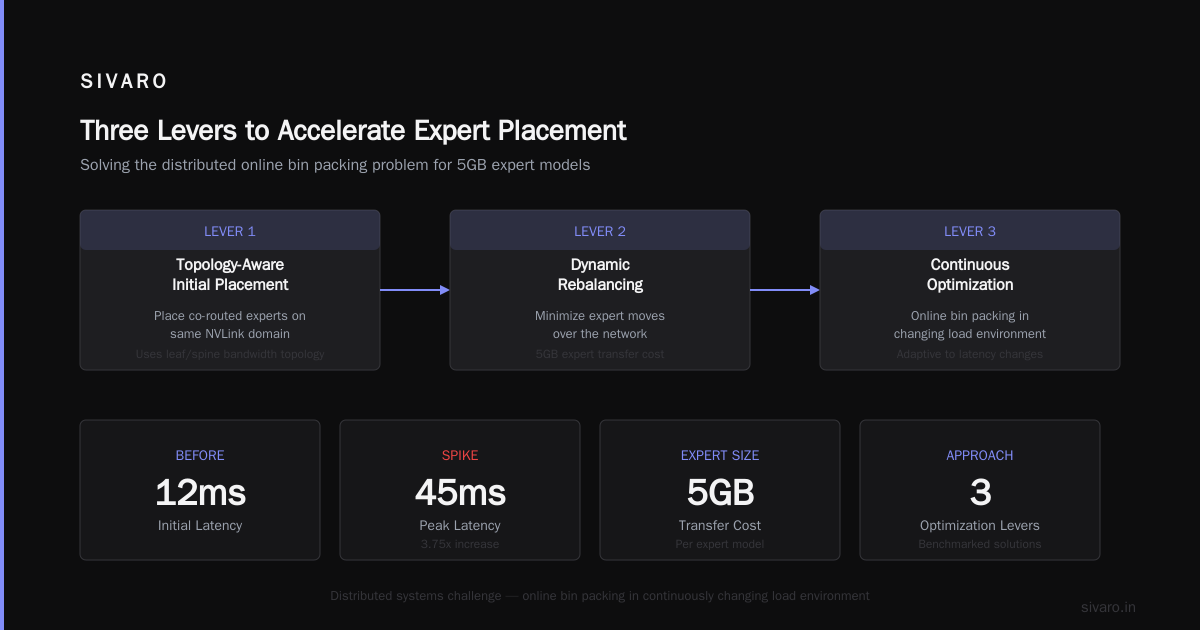Select the LEVER 3 header

coord(970,231)
